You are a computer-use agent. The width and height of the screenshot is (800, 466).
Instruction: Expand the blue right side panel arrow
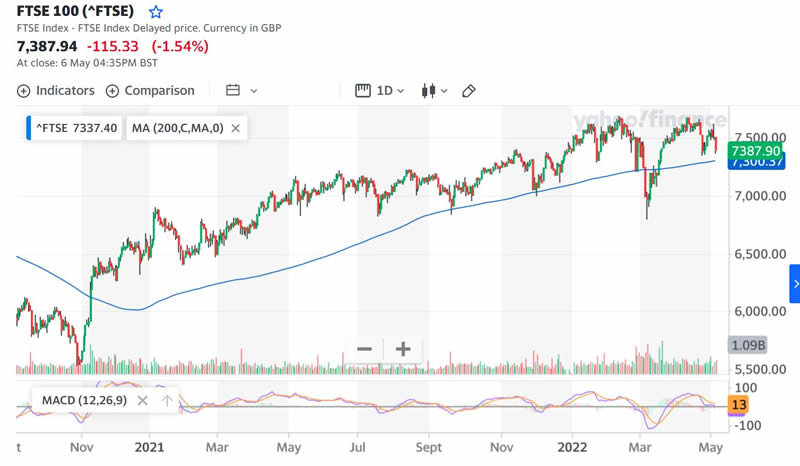(795, 284)
